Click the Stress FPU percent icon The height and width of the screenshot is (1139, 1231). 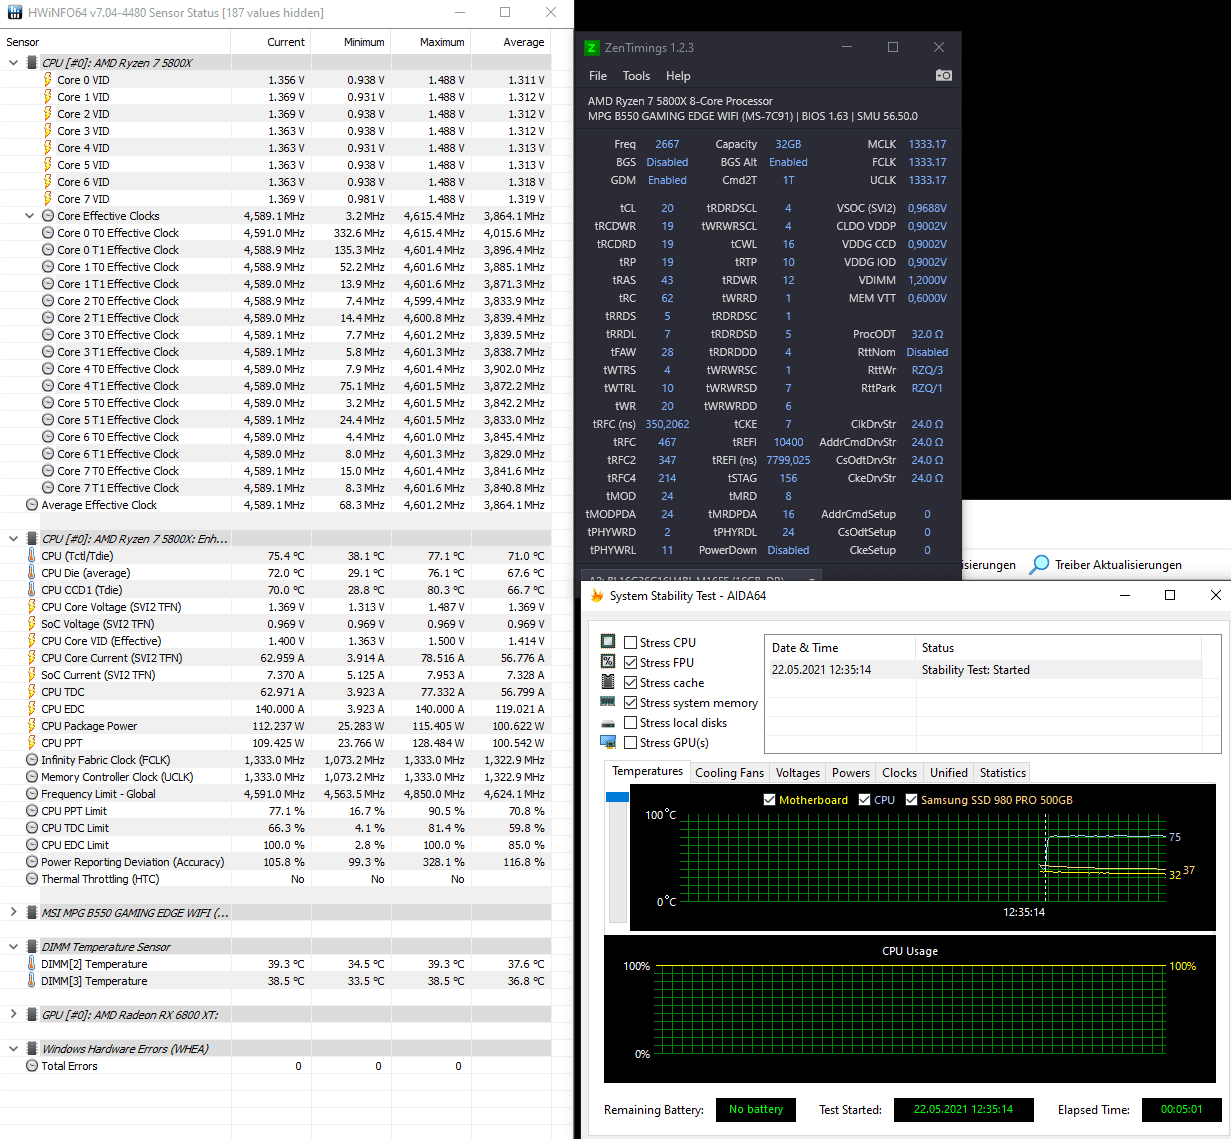pos(608,662)
